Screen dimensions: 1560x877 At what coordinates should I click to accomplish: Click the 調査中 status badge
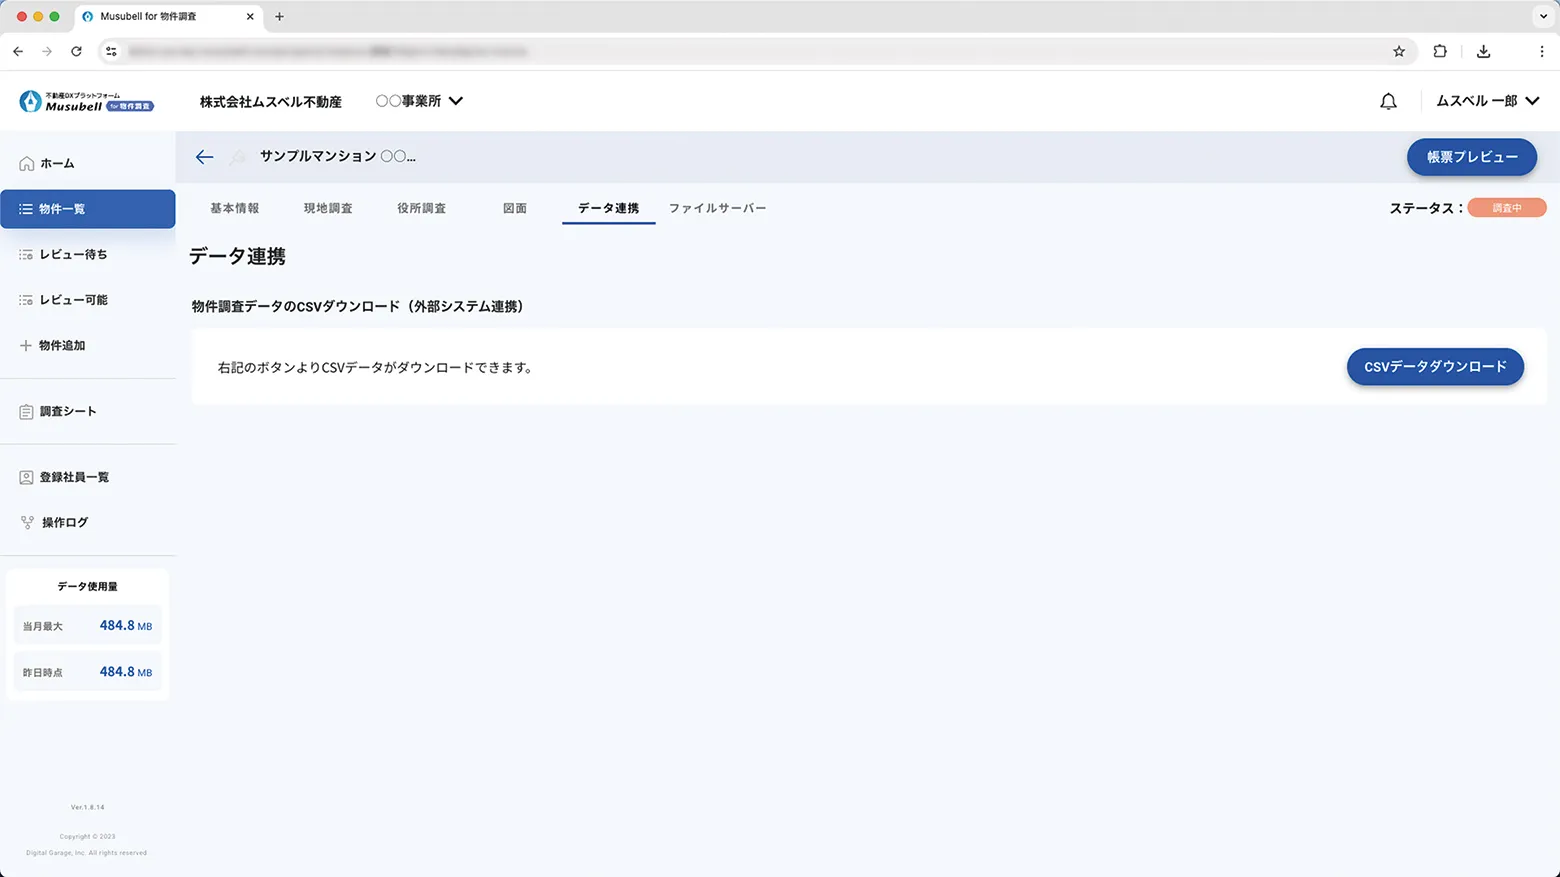tap(1507, 207)
